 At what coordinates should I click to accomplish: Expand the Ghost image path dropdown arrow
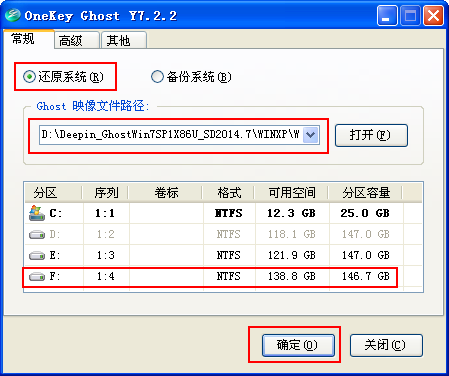pos(311,135)
